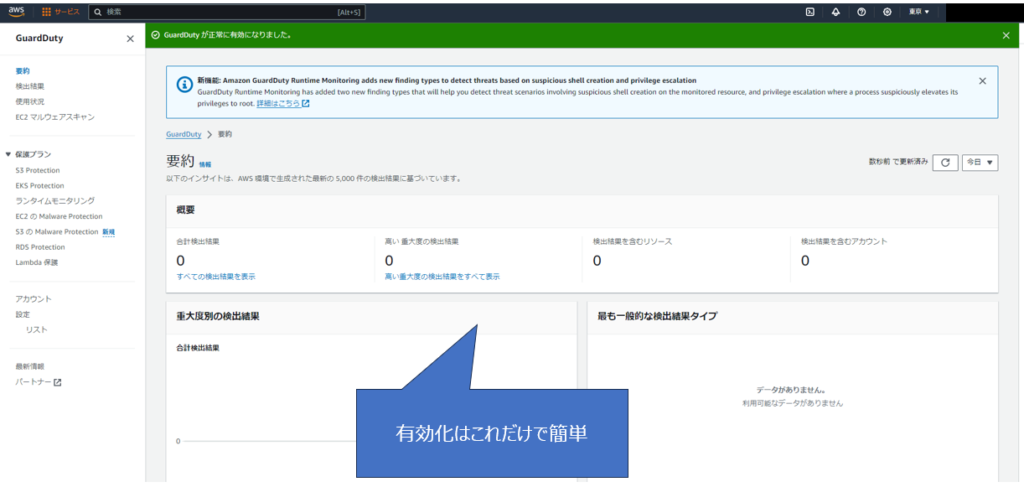Open the パートナー external link
Viewport: 1024px width, 487px height.
pyautogui.click(x=39, y=383)
